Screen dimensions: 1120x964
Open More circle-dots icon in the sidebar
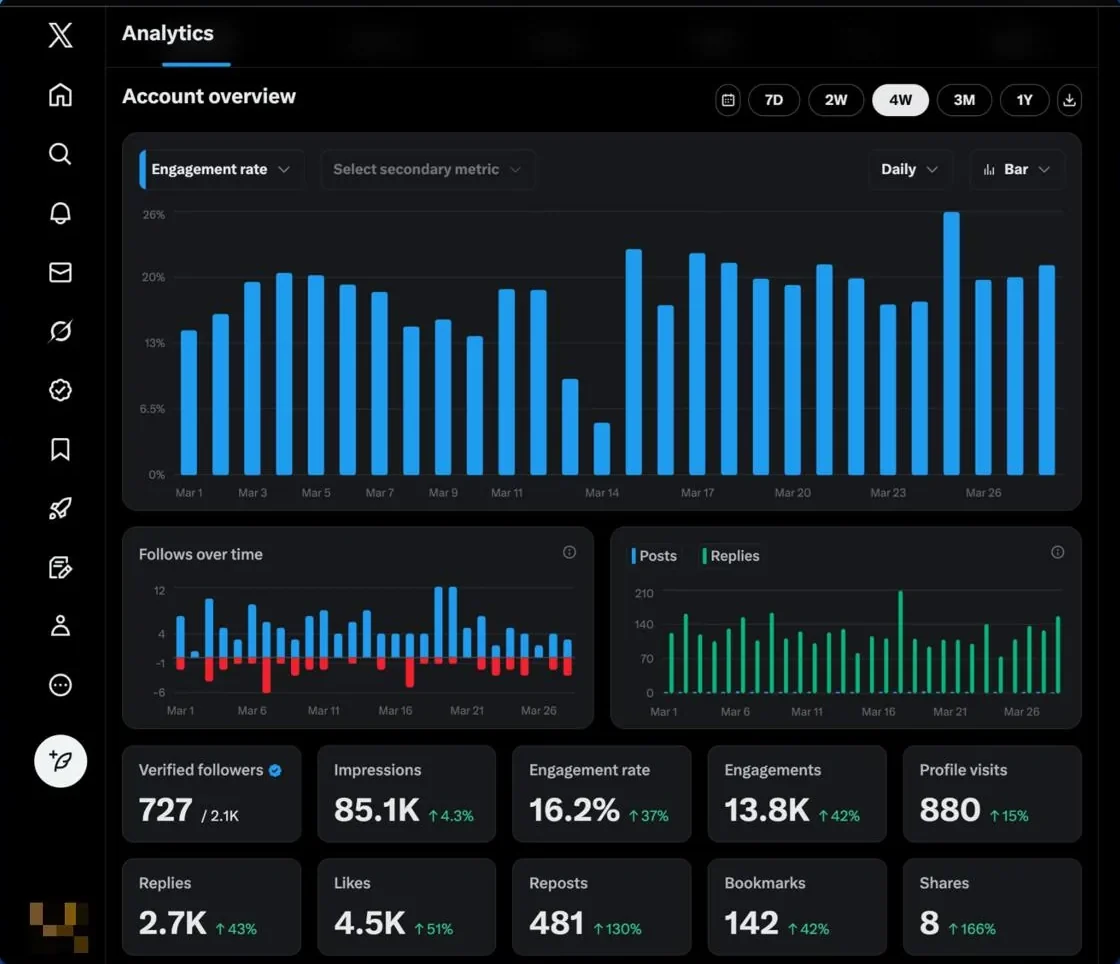pyautogui.click(x=61, y=685)
